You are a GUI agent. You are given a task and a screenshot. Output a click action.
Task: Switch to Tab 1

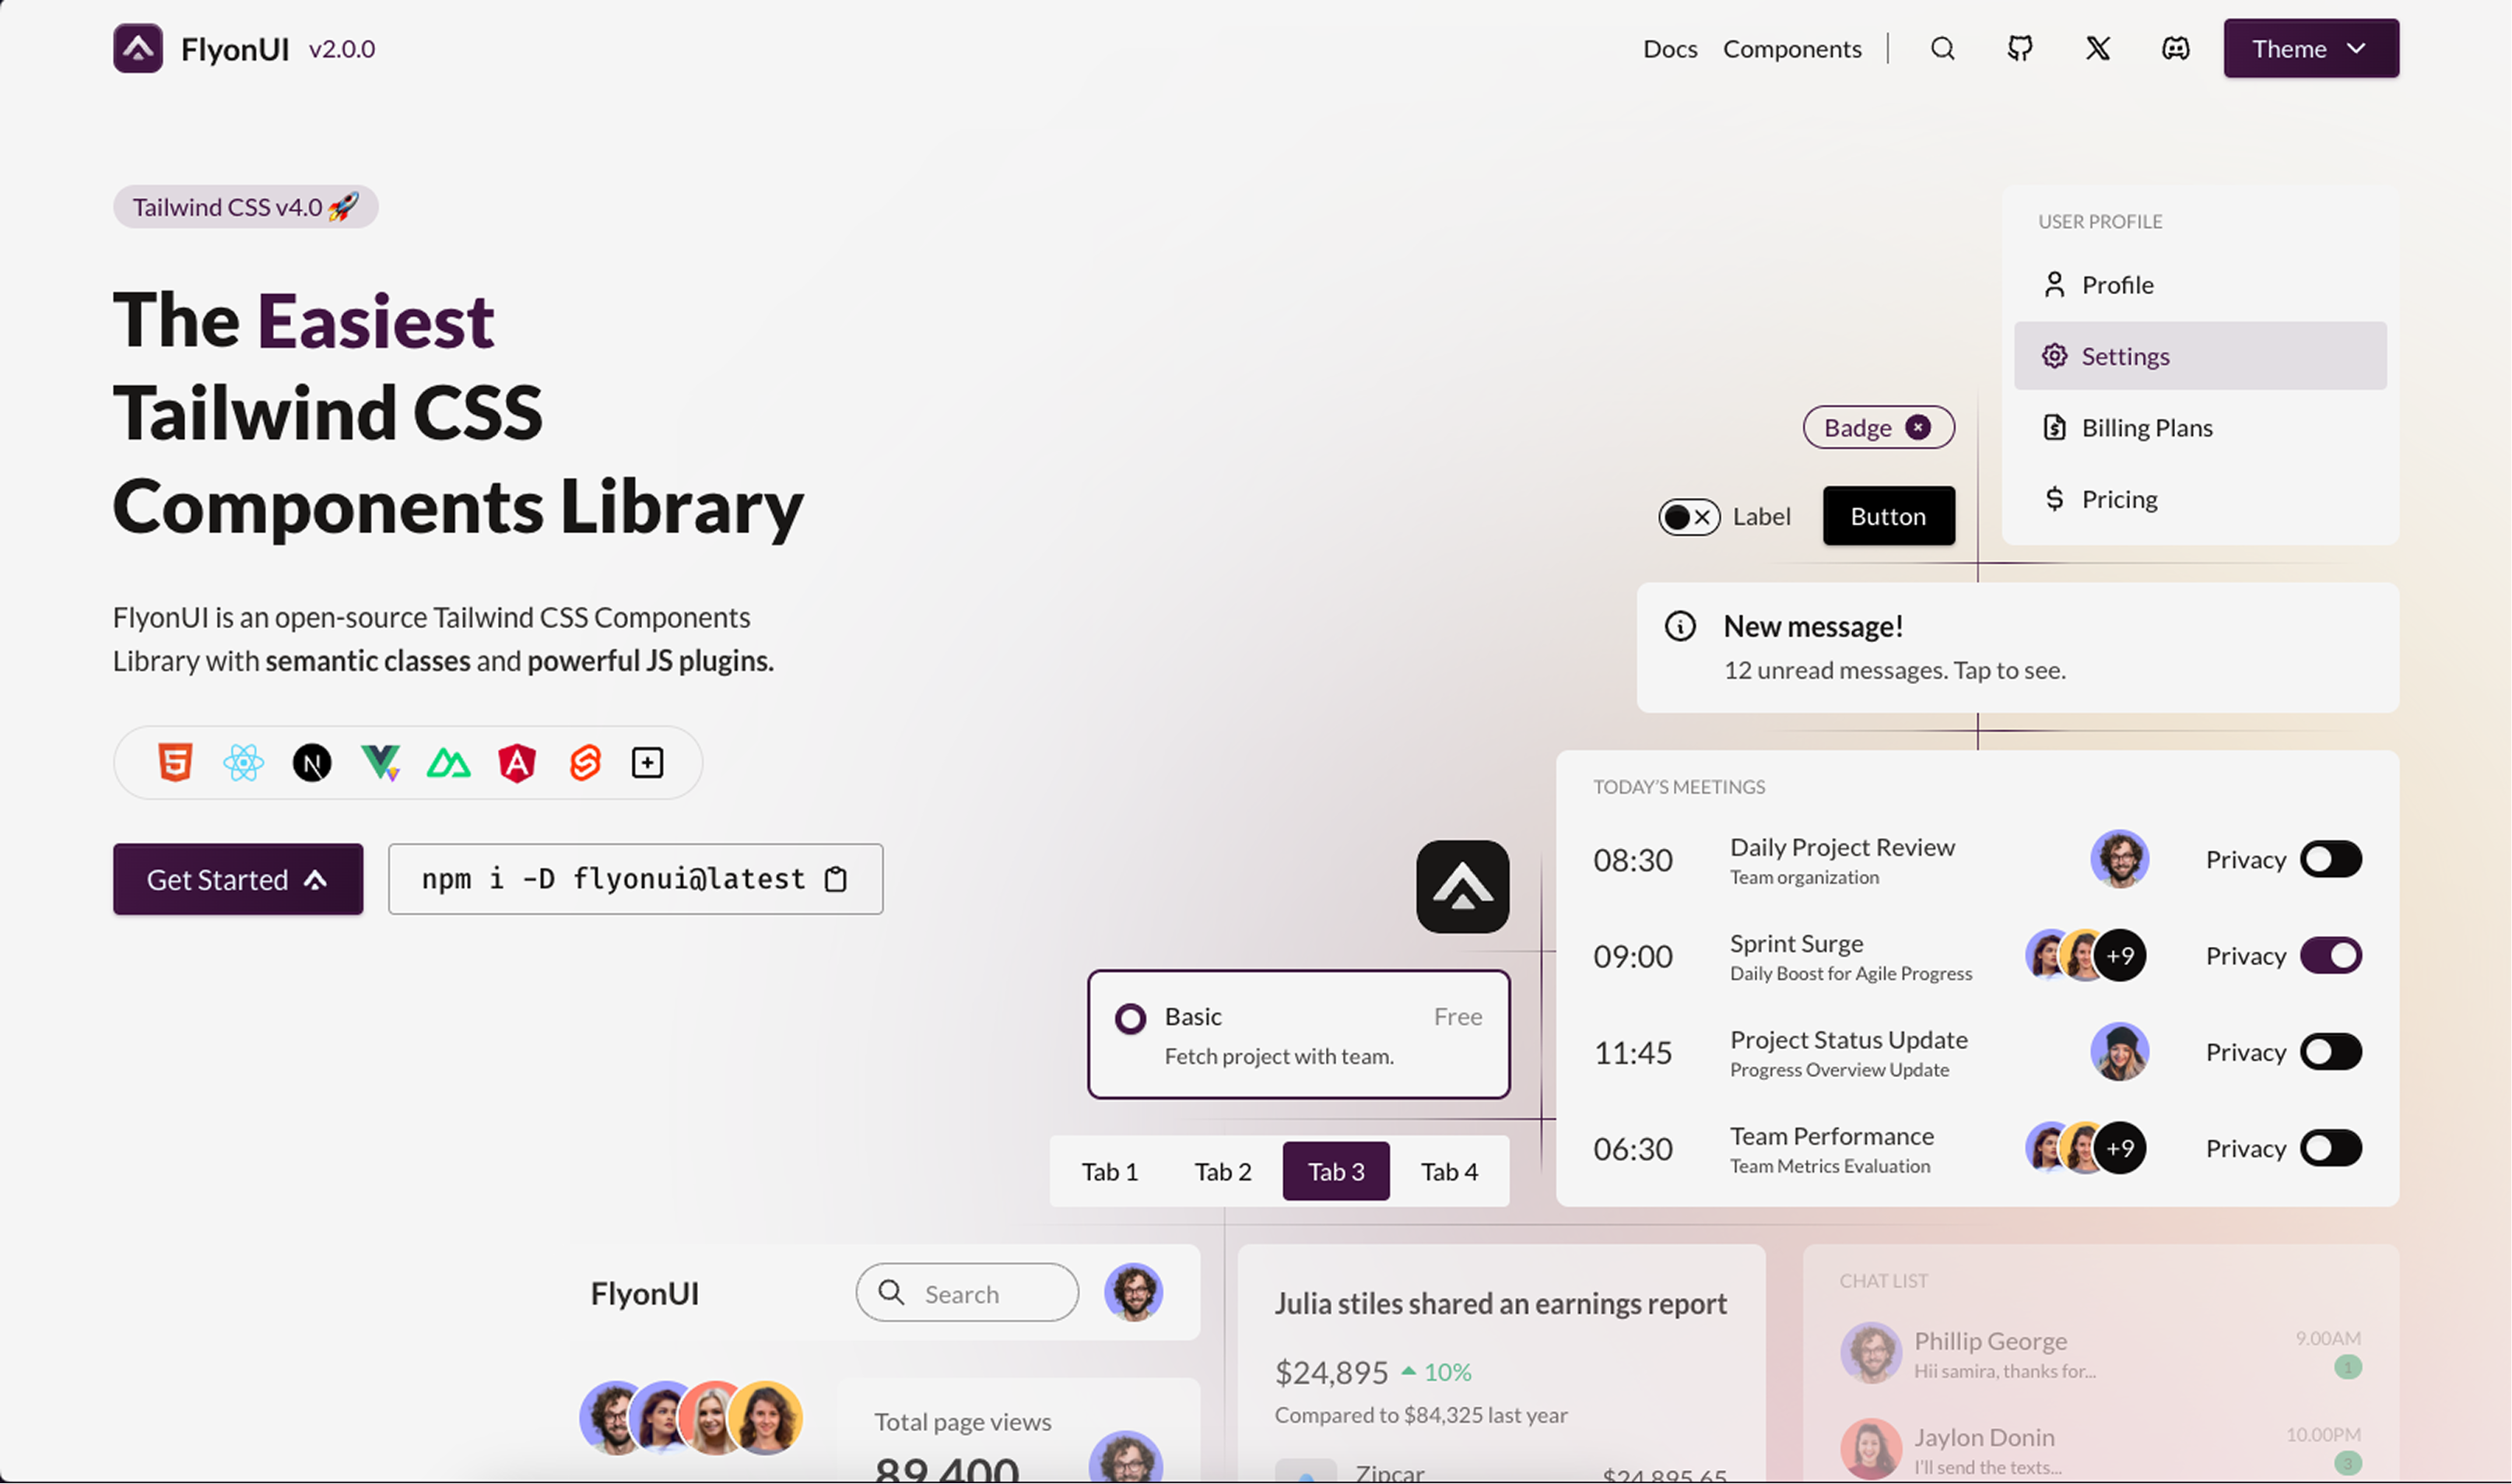tap(1109, 1171)
